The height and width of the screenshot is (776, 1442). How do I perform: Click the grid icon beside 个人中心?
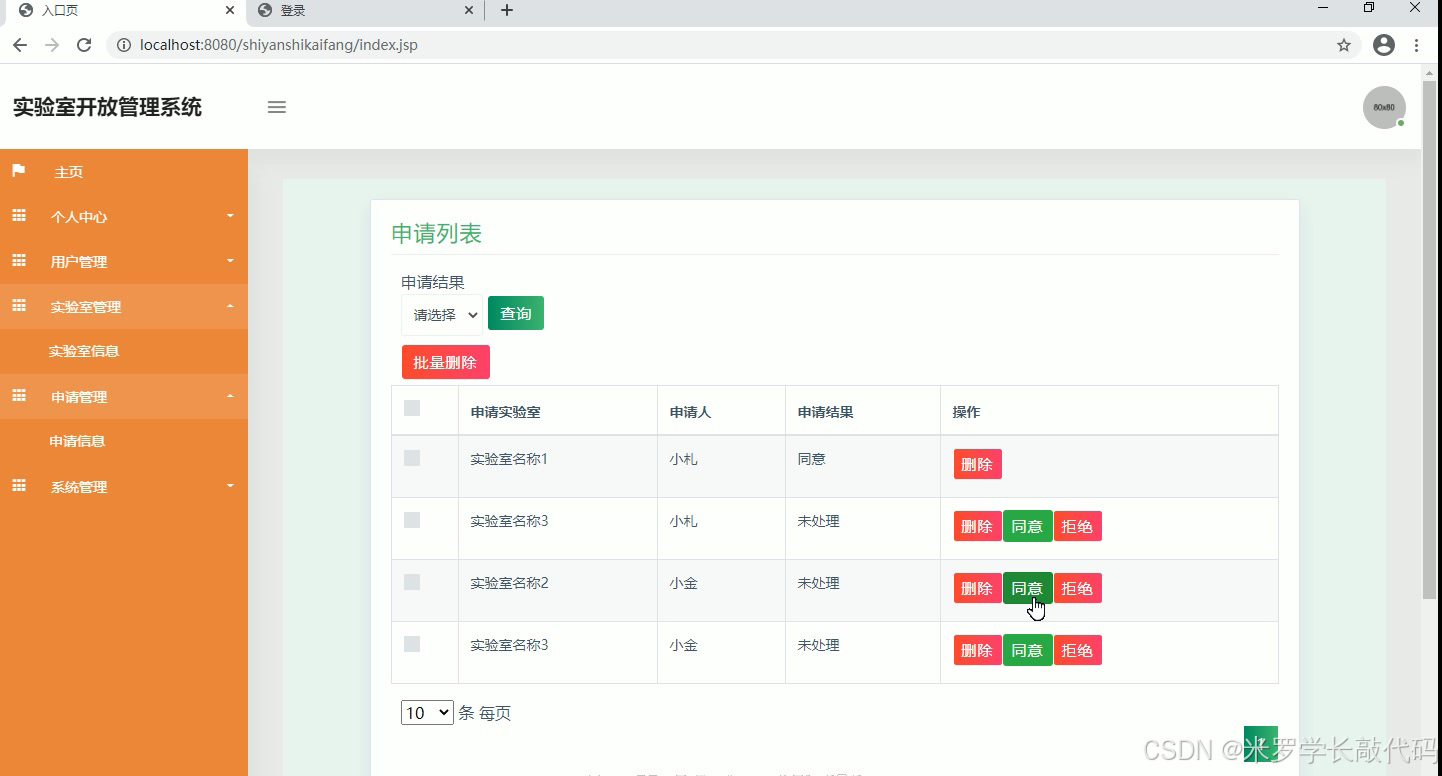[18, 215]
